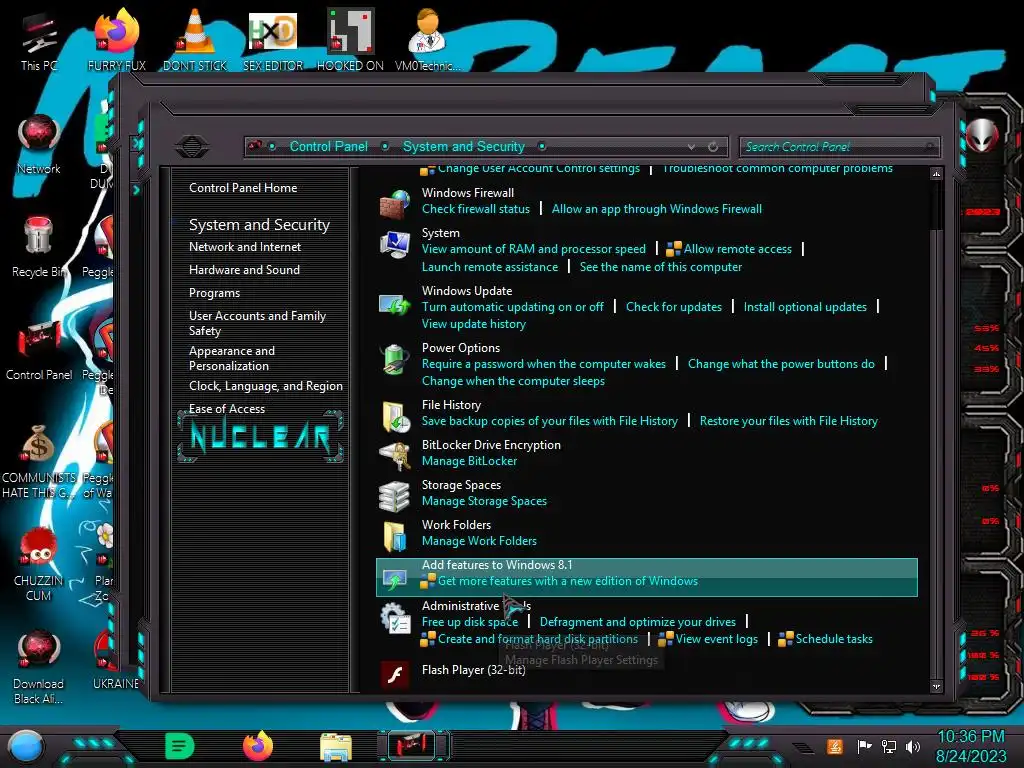
Task: Refresh the Control Panel address bar
Action: pyautogui.click(x=713, y=147)
